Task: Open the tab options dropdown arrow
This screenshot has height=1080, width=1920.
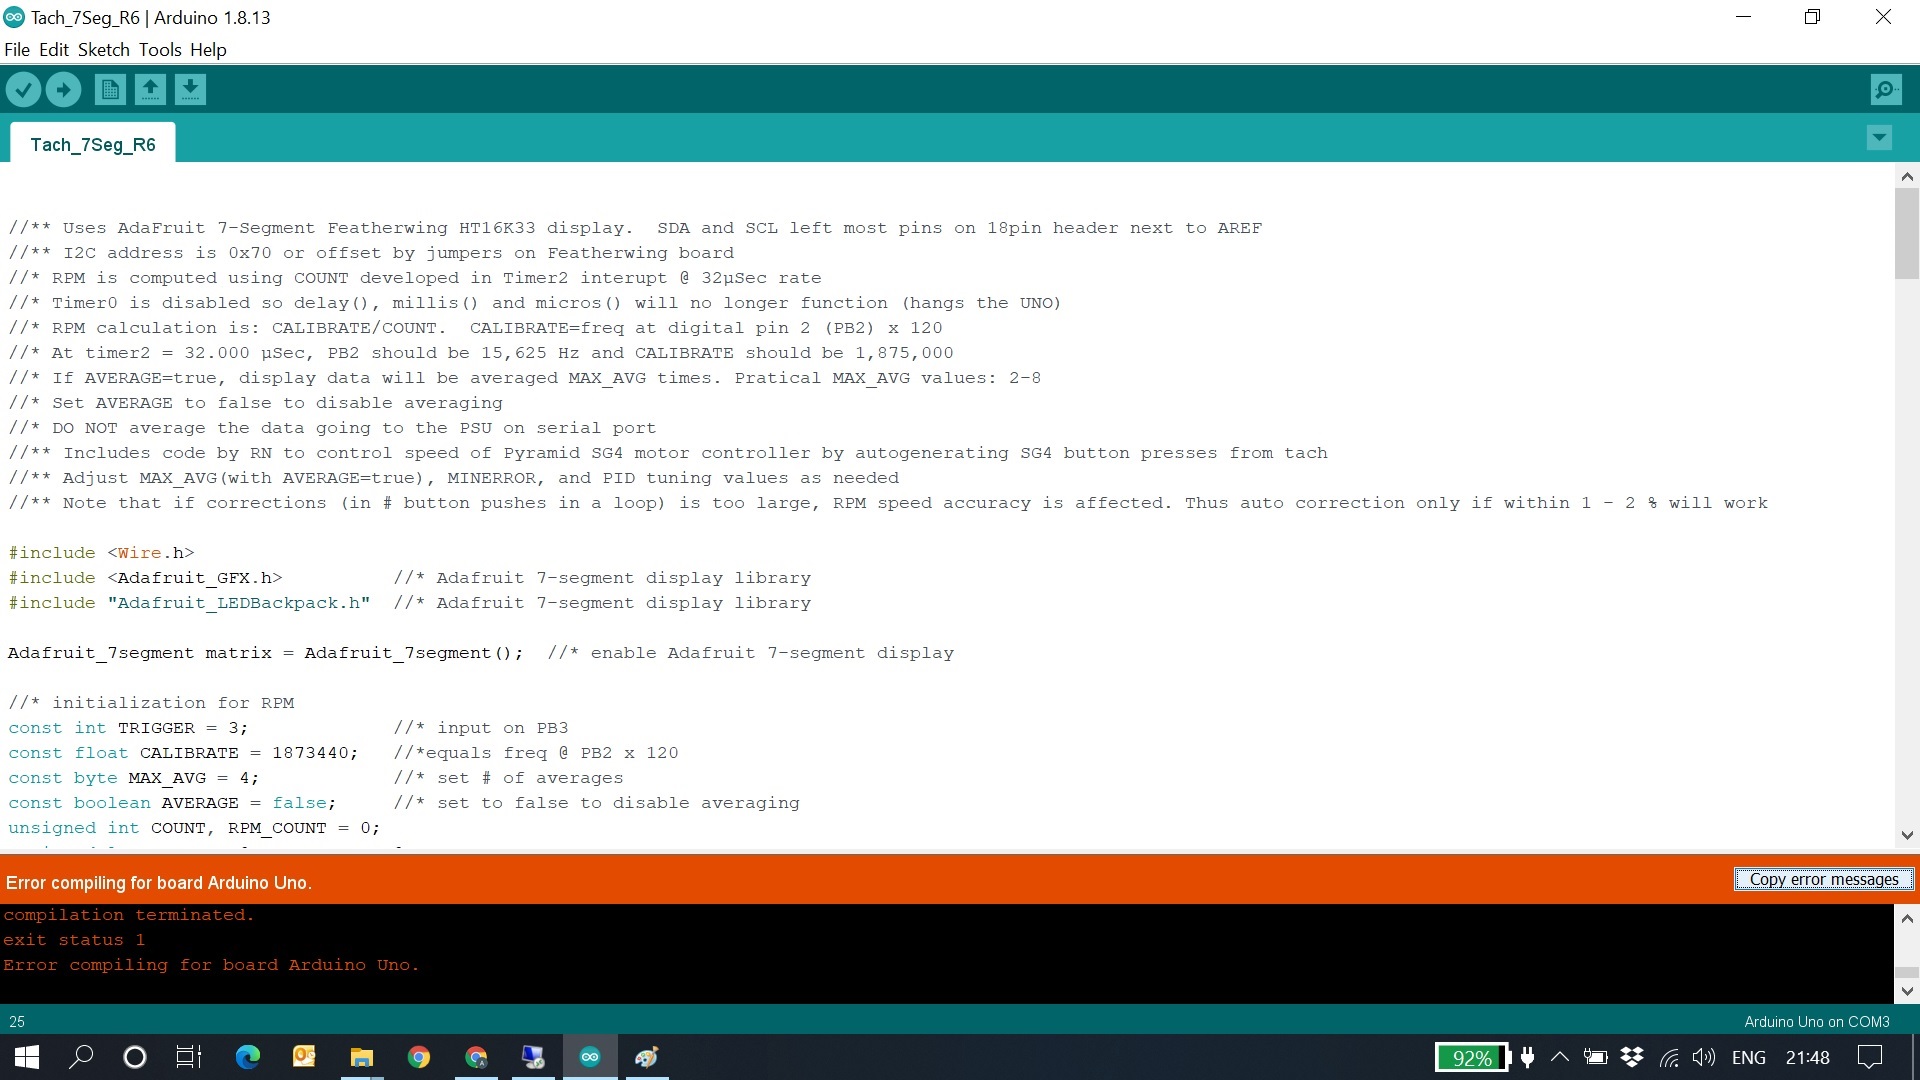Action: pyautogui.click(x=1879, y=138)
